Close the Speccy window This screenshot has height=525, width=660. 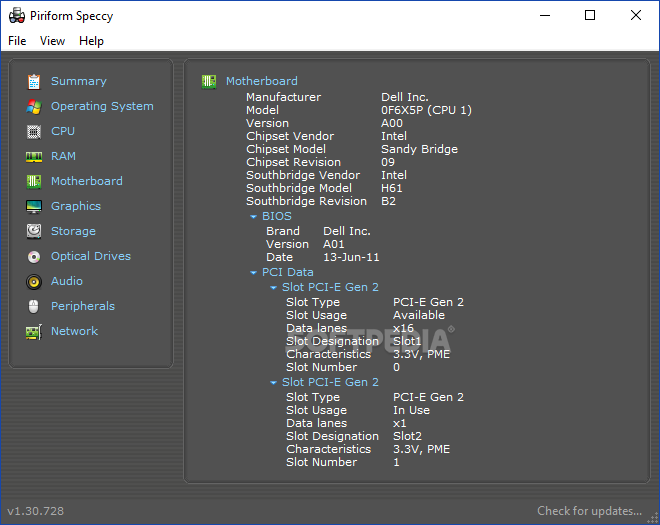[x=636, y=16]
